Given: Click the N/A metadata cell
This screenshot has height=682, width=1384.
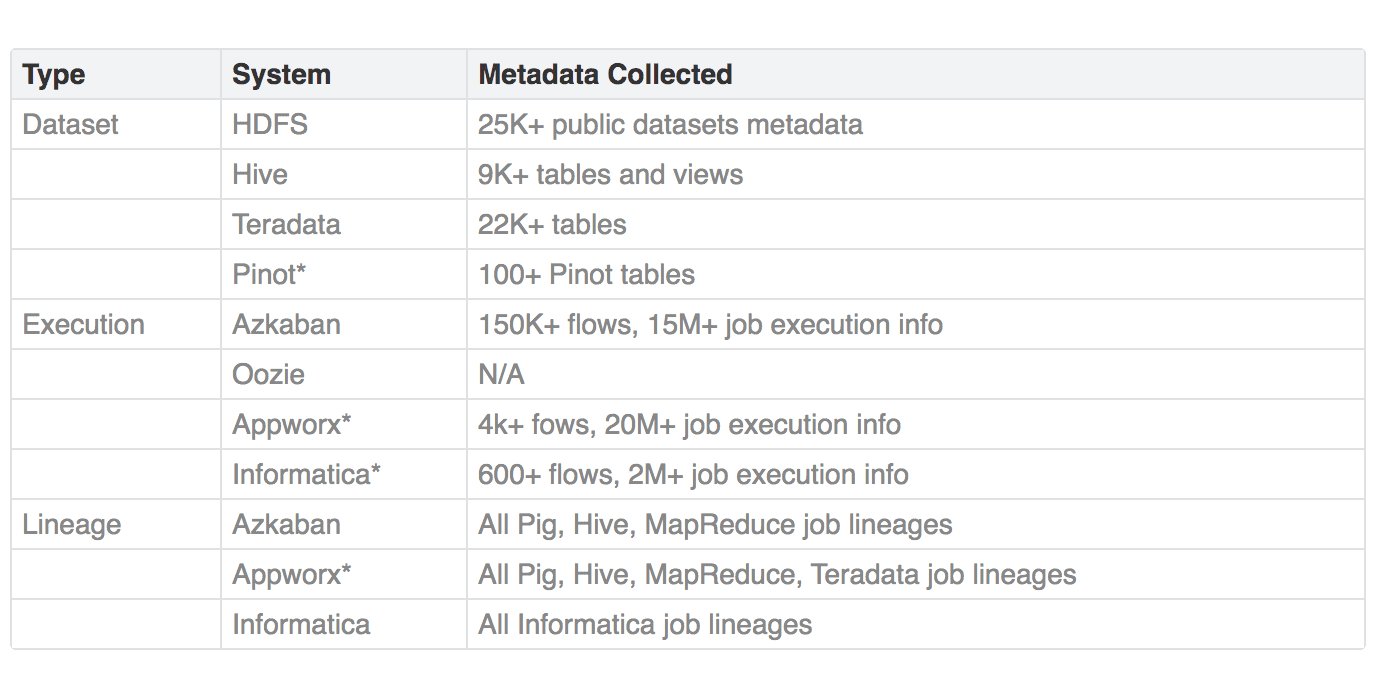Looking at the screenshot, I should (501, 375).
